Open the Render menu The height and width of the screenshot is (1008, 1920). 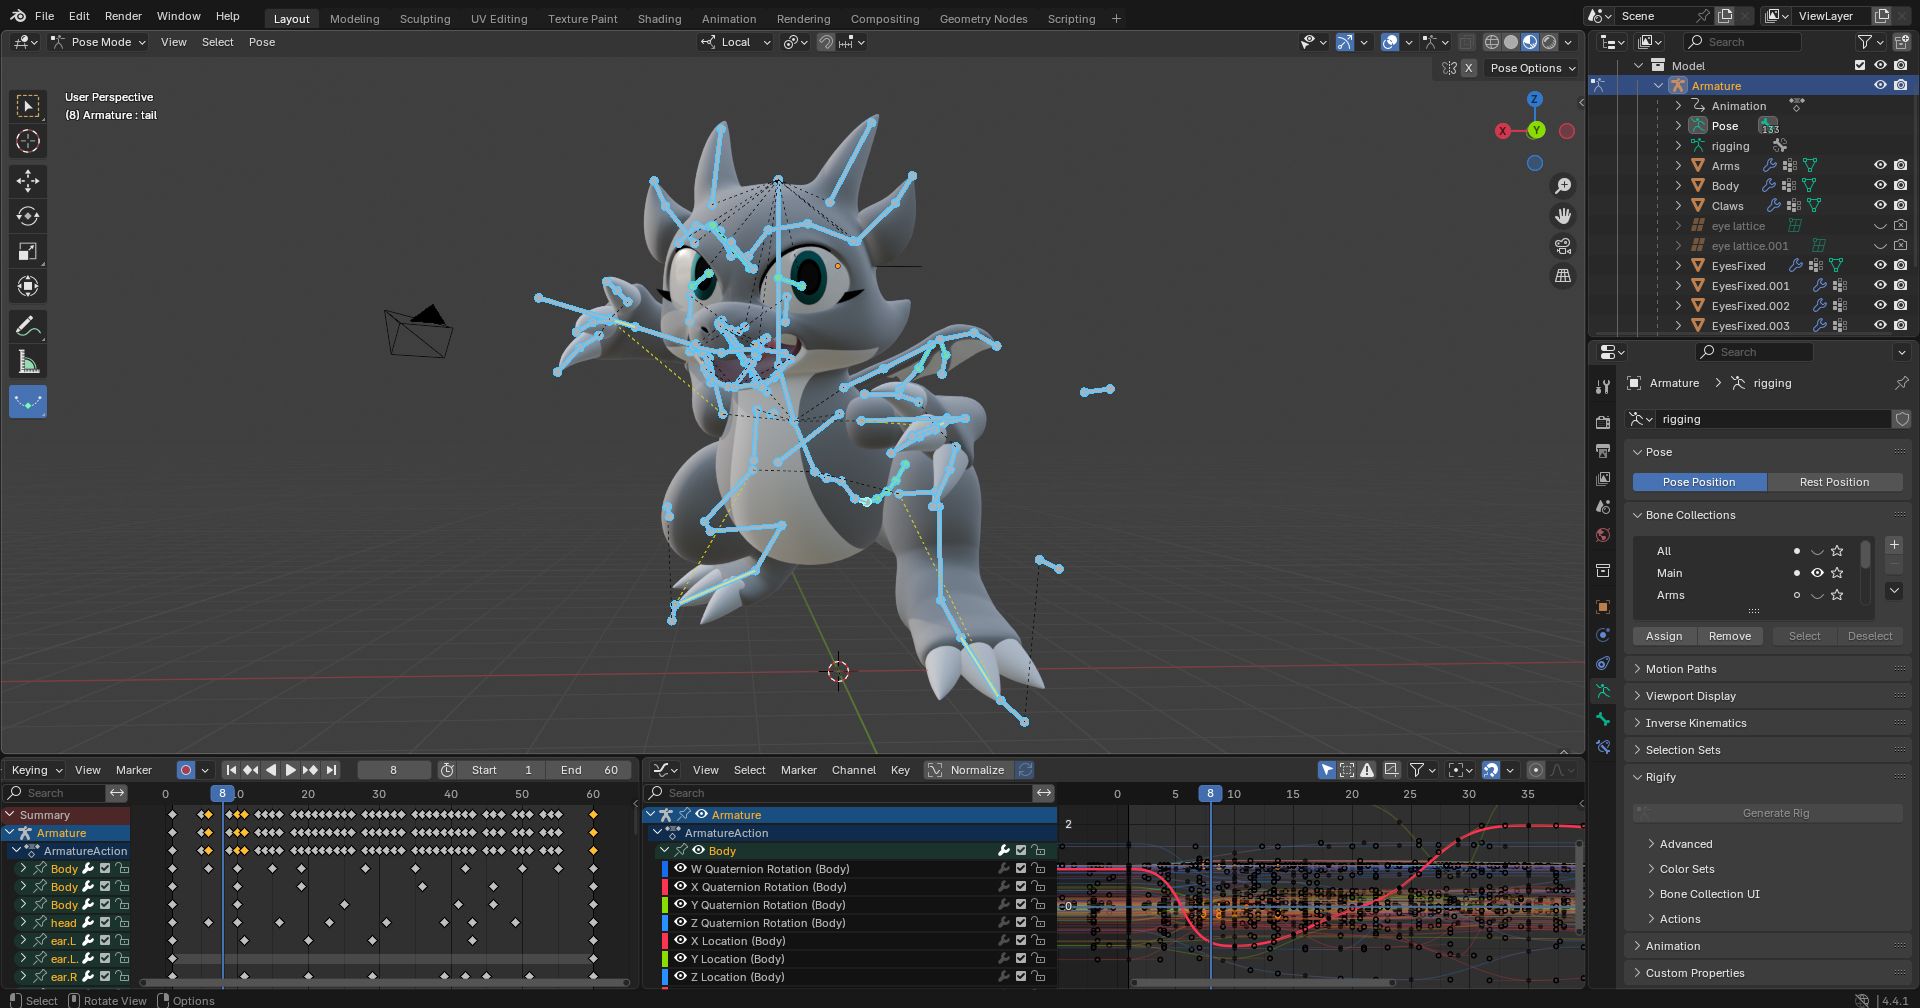point(123,16)
